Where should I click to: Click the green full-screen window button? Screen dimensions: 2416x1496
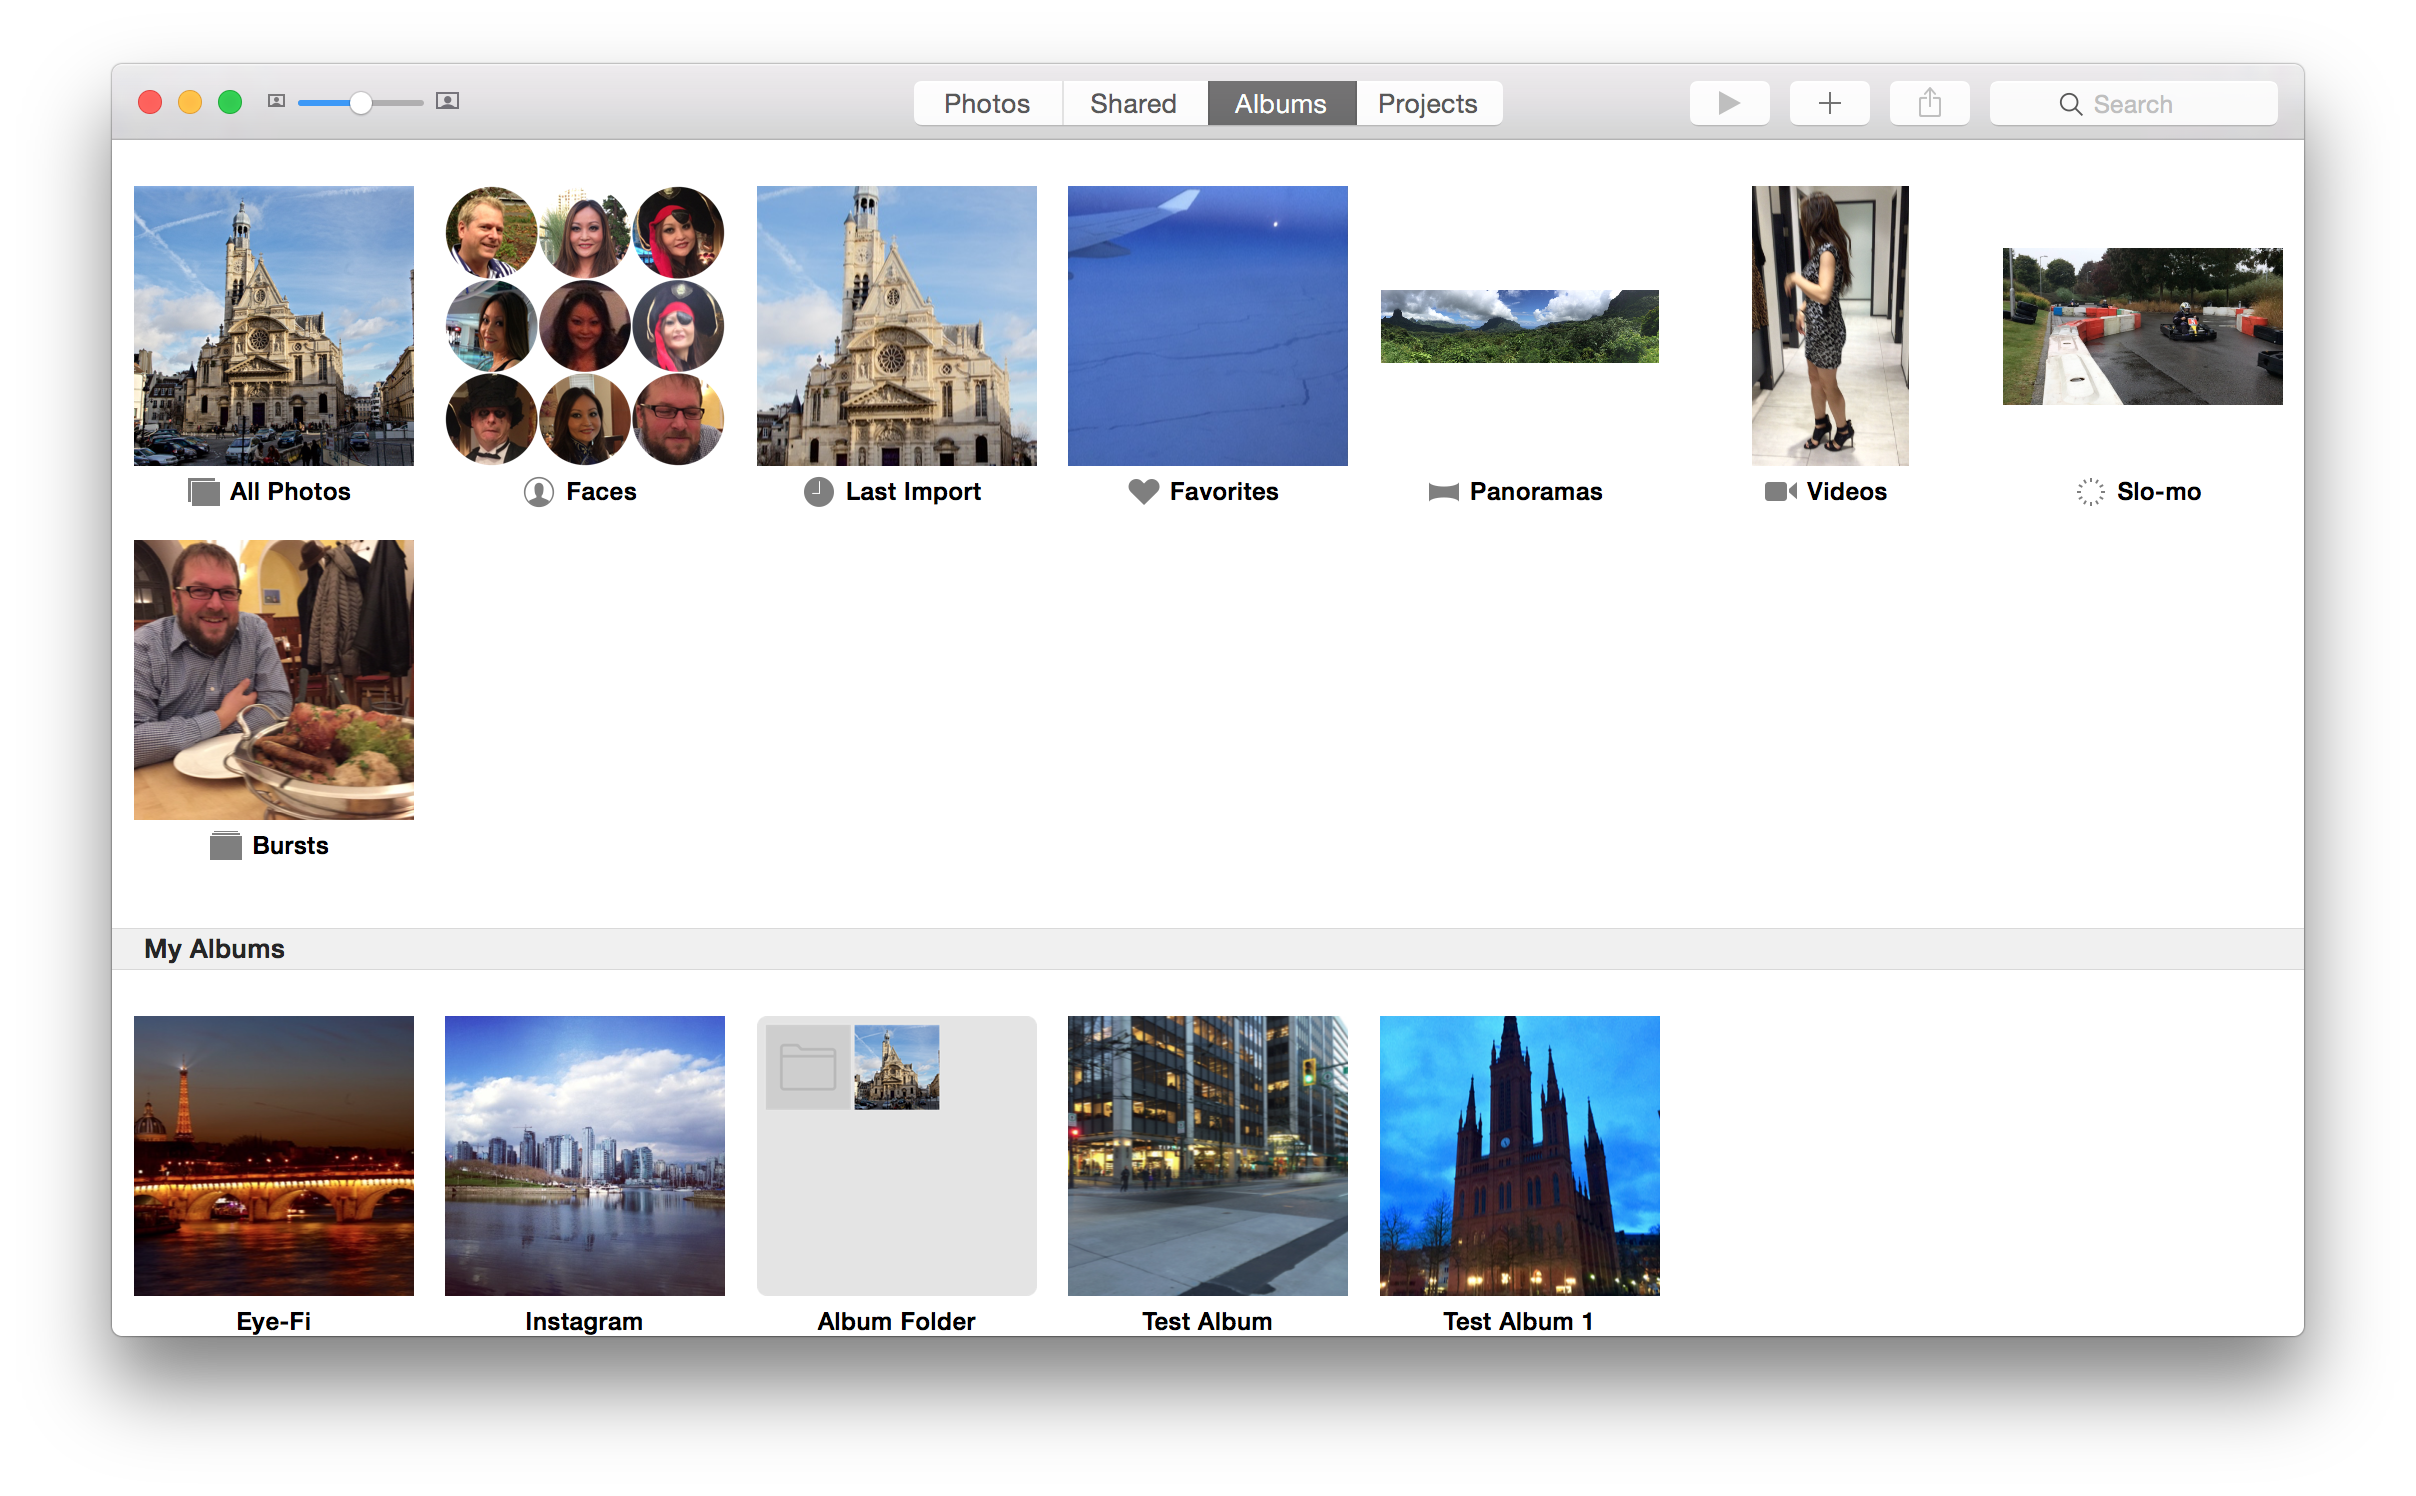point(230,102)
